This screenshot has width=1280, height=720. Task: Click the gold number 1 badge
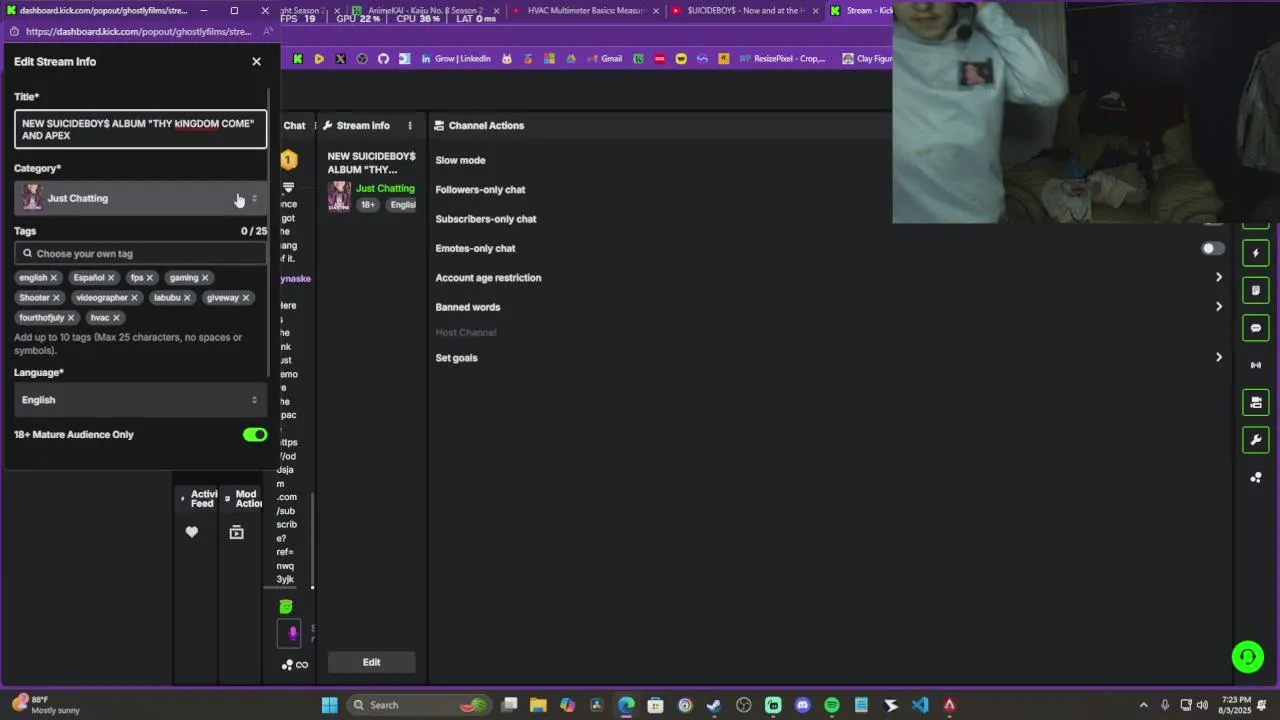(288, 160)
